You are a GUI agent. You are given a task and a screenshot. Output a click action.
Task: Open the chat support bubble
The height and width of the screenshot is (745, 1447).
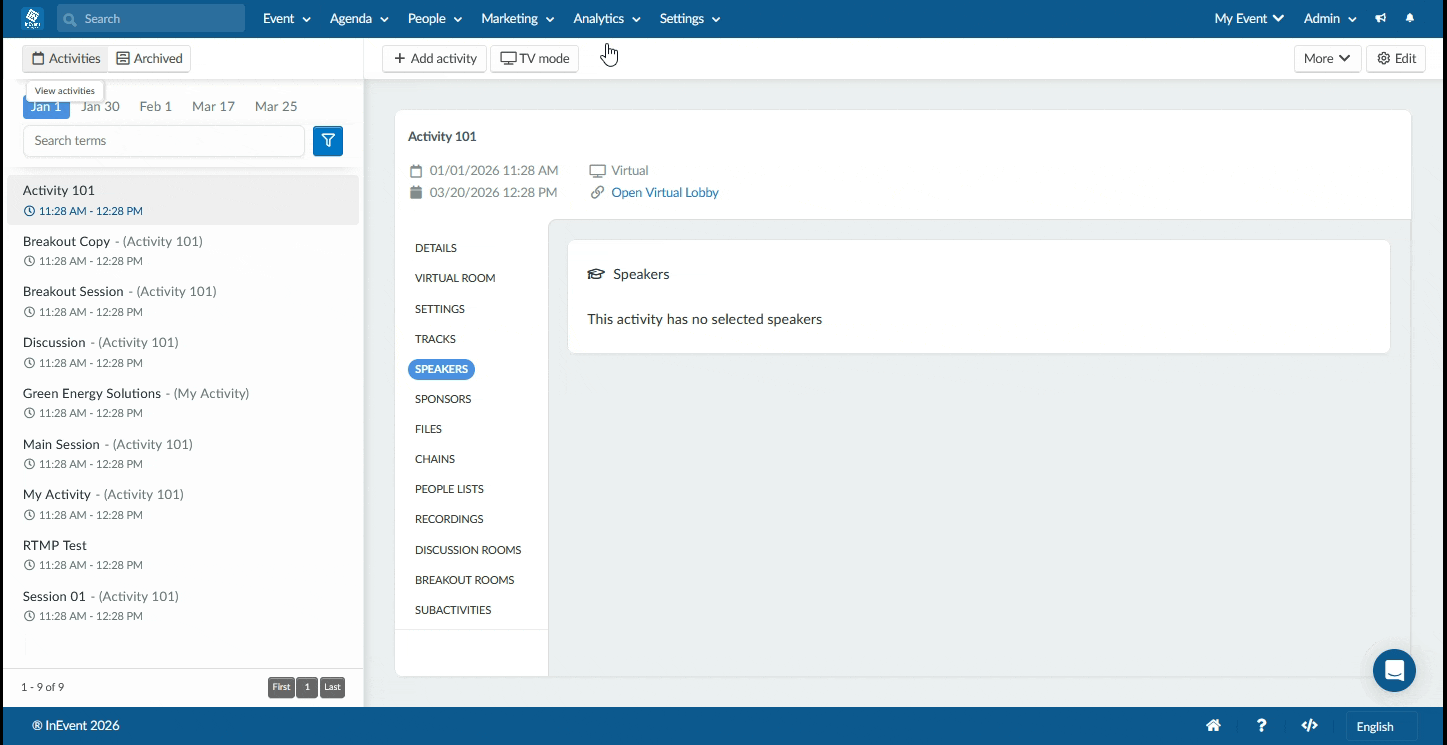point(1394,670)
